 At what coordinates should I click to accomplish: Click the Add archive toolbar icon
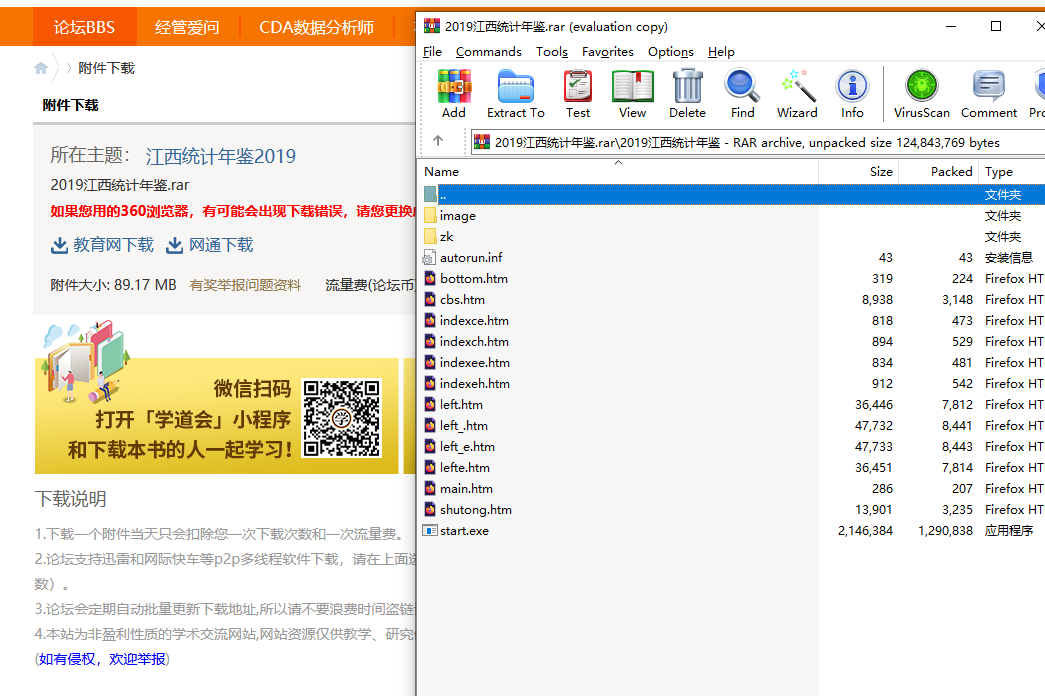click(x=454, y=86)
